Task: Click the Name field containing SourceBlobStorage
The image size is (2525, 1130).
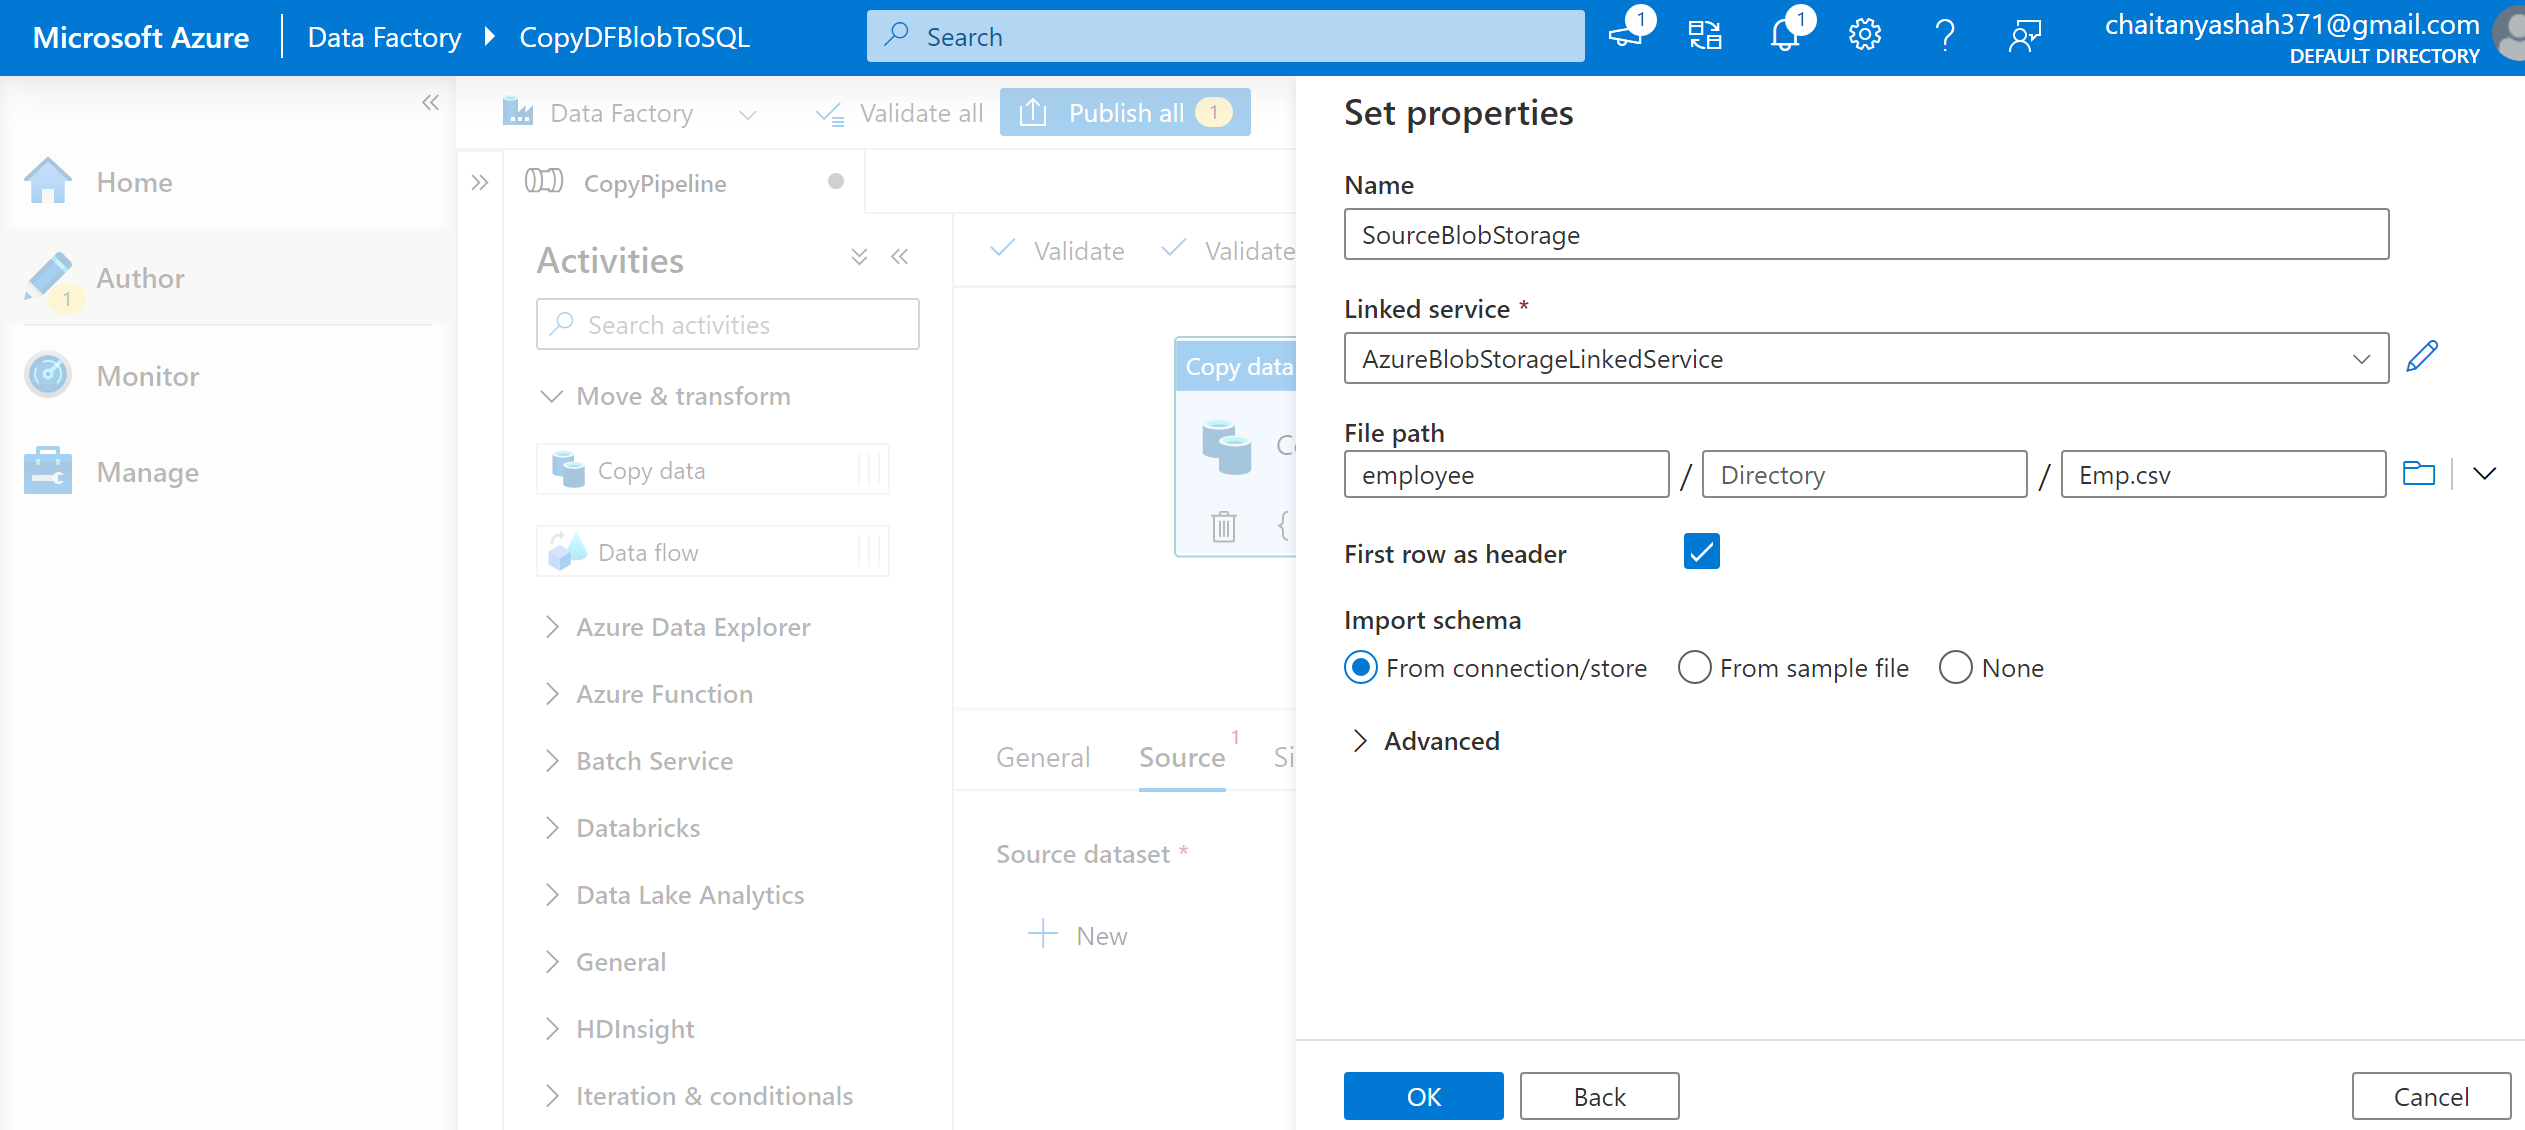Action: tap(1865, 234)
